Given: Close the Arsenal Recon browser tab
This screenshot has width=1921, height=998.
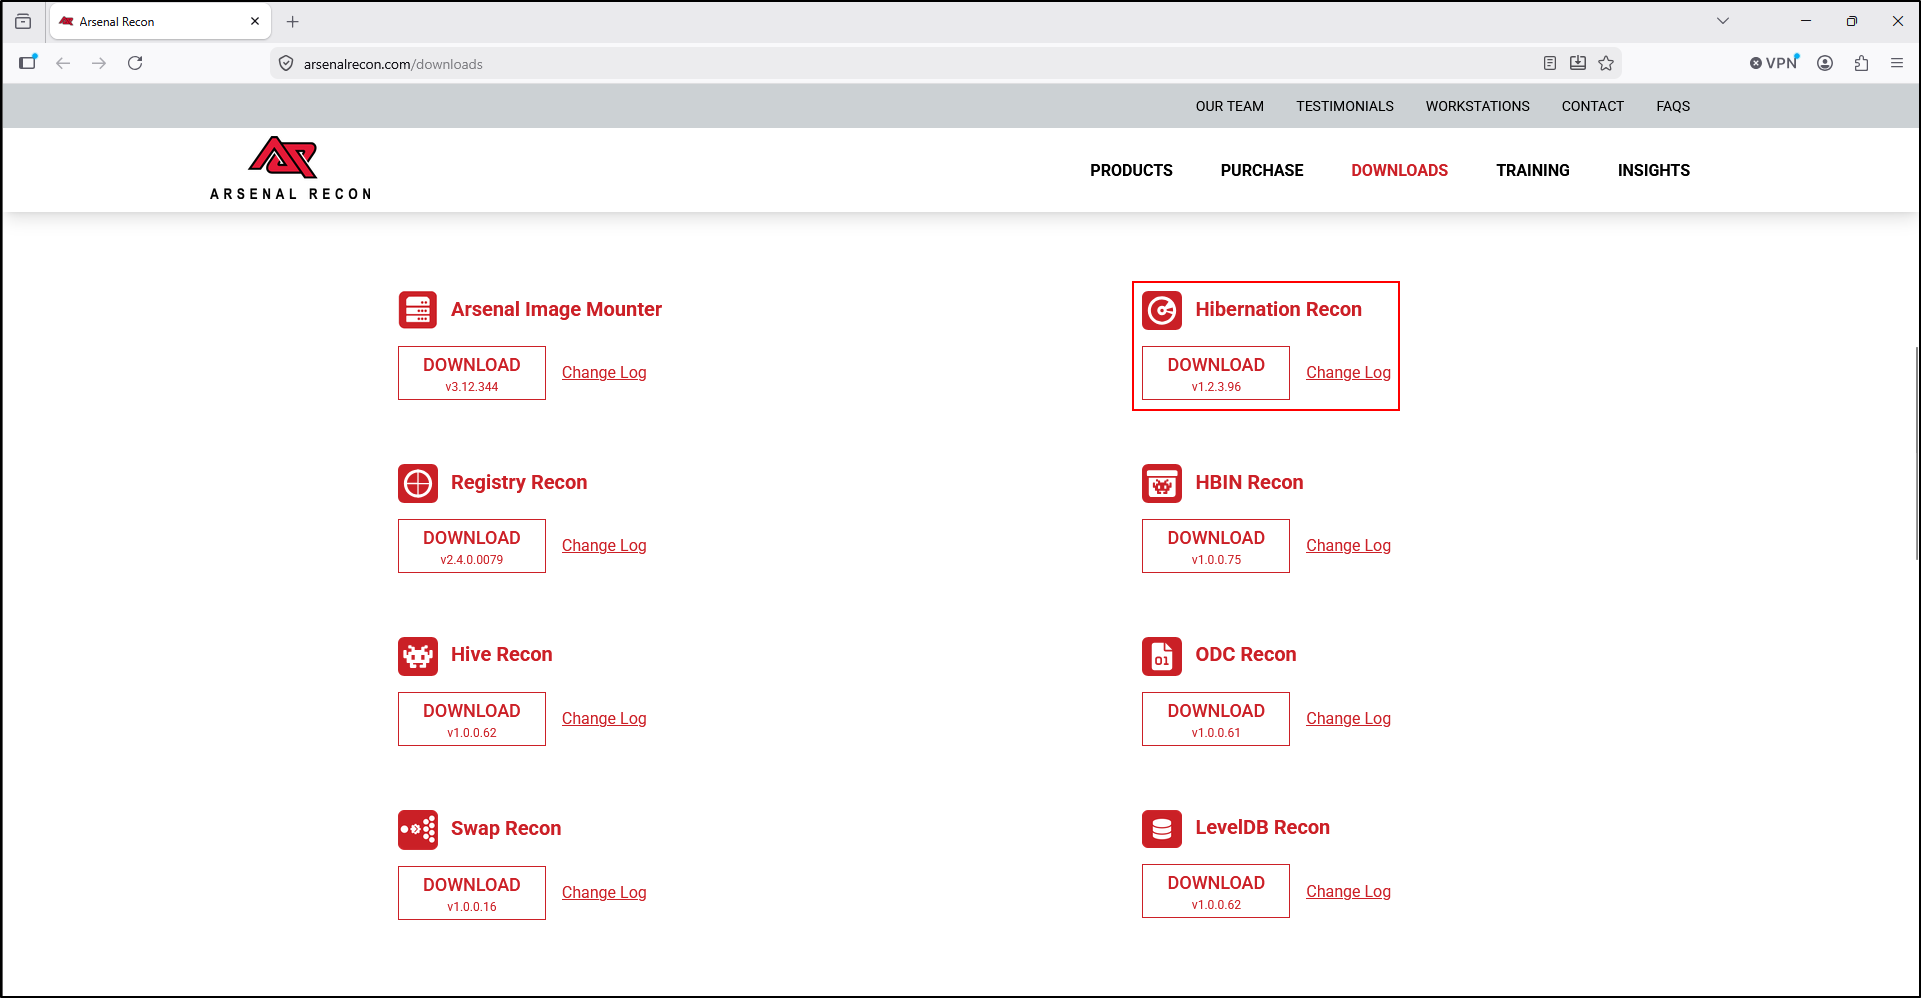Looking at the screenshot, I should 255,21.
